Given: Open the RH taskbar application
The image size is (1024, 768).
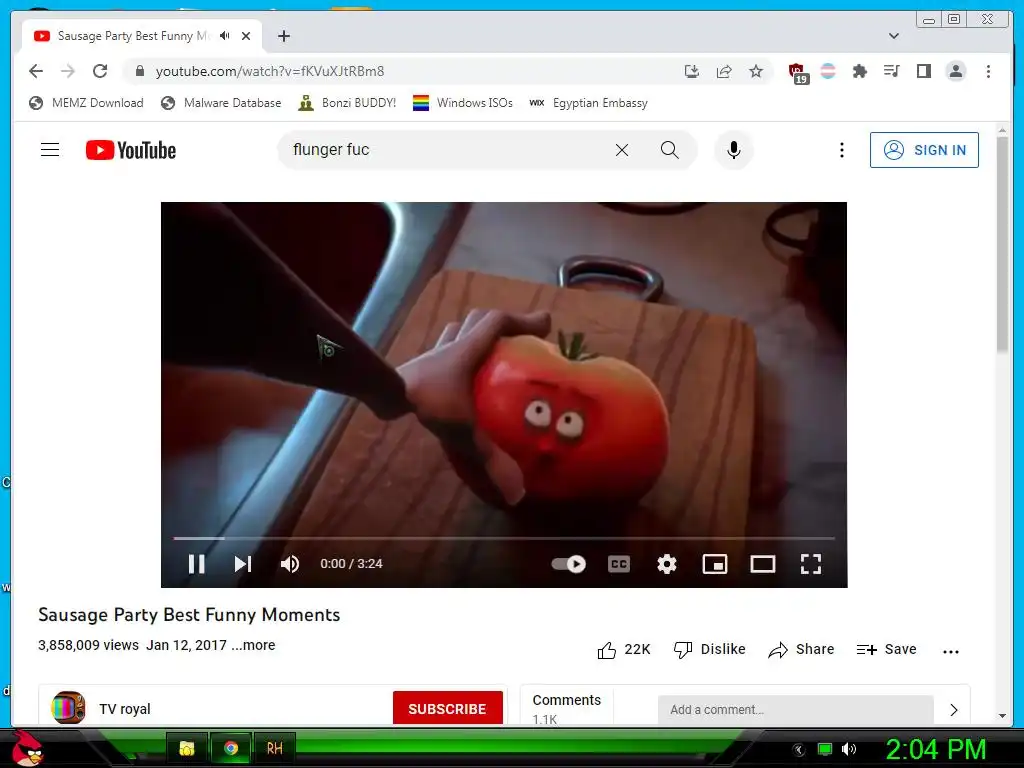Looking at the screenshot, I should point(274,748).
